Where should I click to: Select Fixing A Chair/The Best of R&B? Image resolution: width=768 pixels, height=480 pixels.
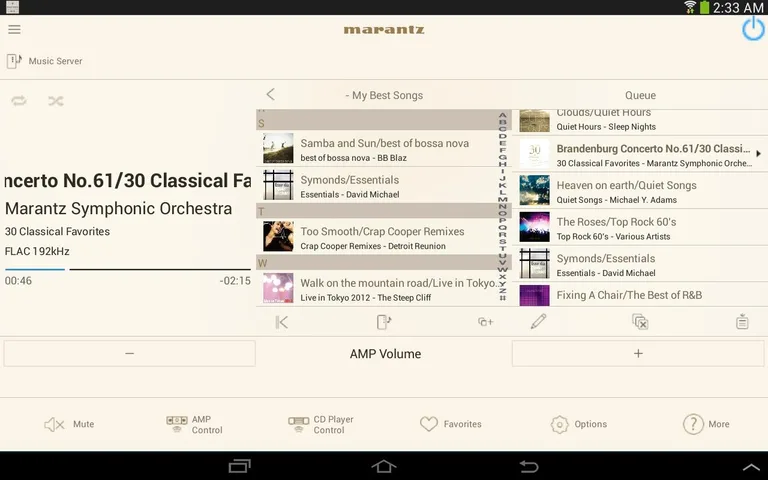(x=640, y=295)
